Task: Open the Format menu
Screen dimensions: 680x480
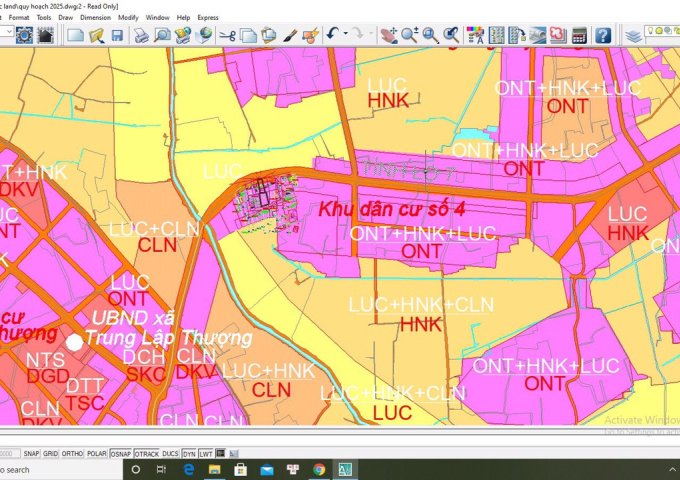Action: pyautogui.click(x=19, y=17)
